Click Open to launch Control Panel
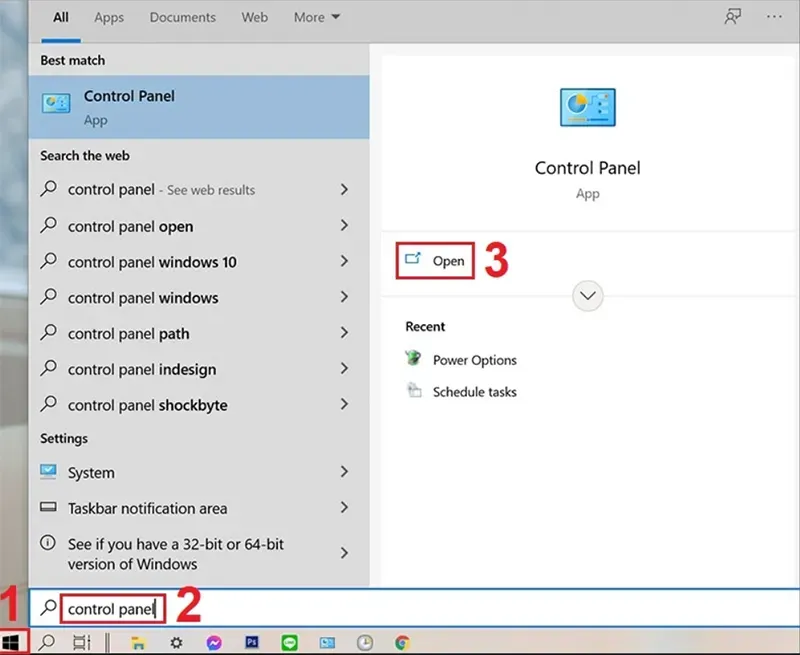800x655 pixels. click(436, 261)
